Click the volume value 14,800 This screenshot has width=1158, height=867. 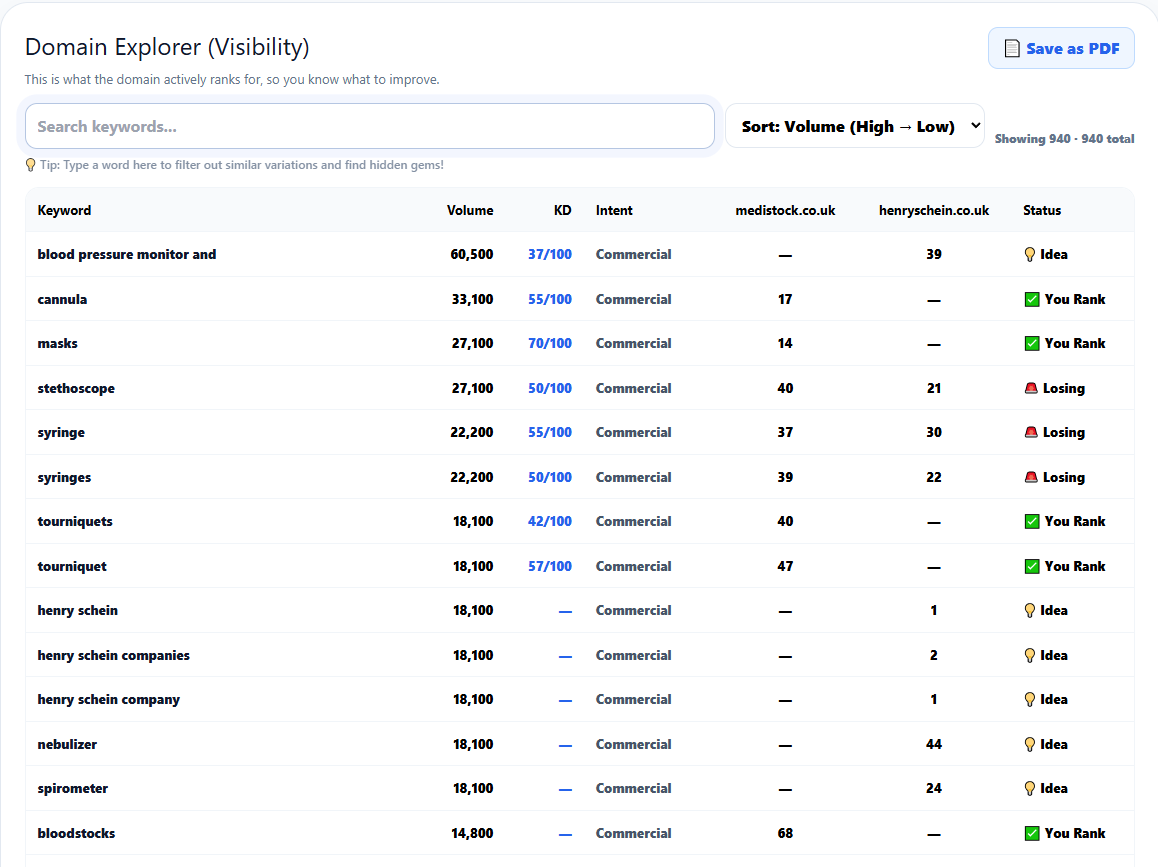pyautogui.click(x=473, y=833)
